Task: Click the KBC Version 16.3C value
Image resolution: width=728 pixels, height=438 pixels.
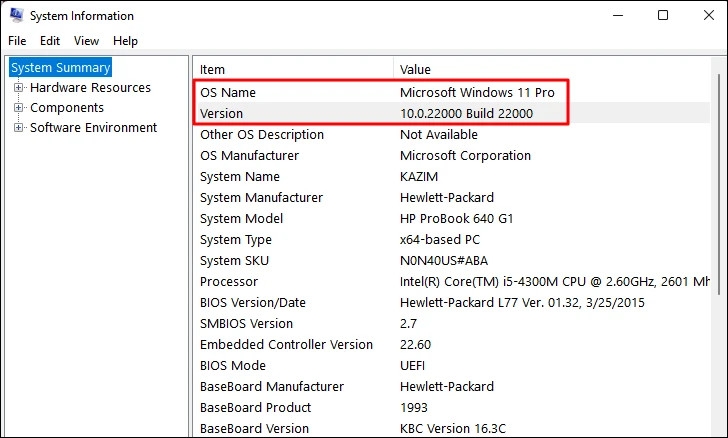Action: [x=453, y=428]
